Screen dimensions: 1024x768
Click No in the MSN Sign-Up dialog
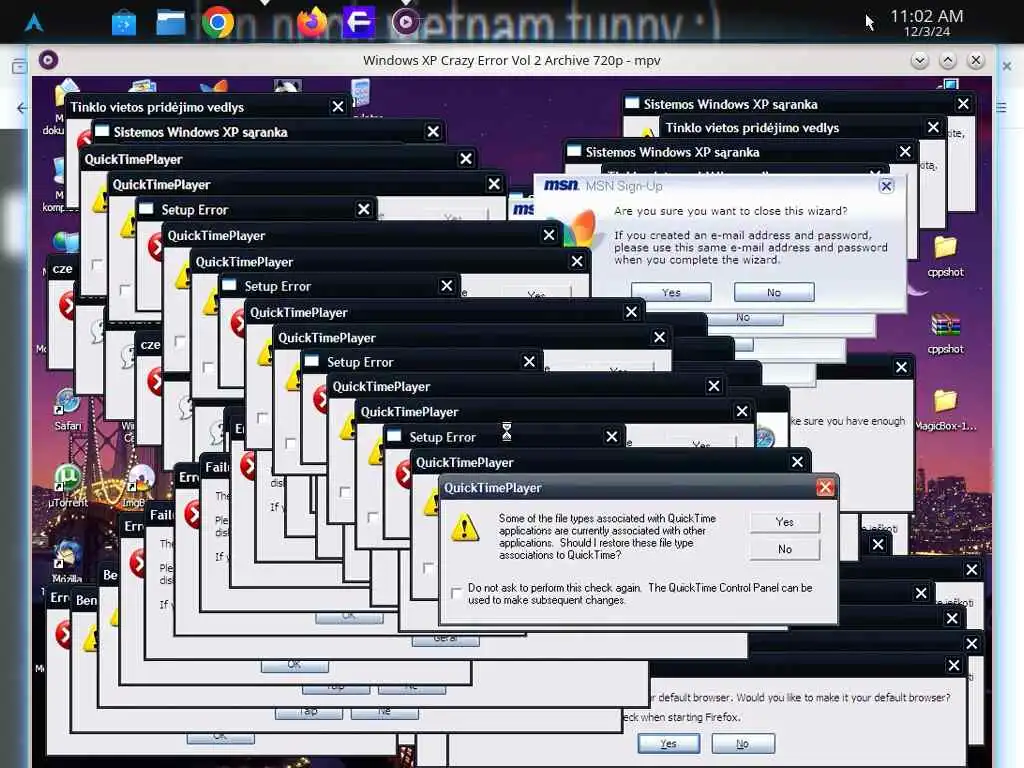tap(774, 292)
